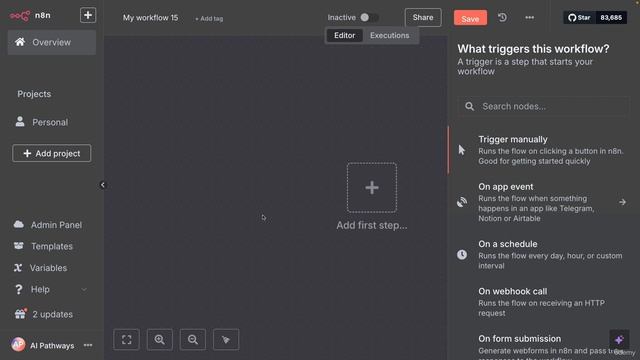Click the Trigger manually cursor icon

click(x=462, y=150)
